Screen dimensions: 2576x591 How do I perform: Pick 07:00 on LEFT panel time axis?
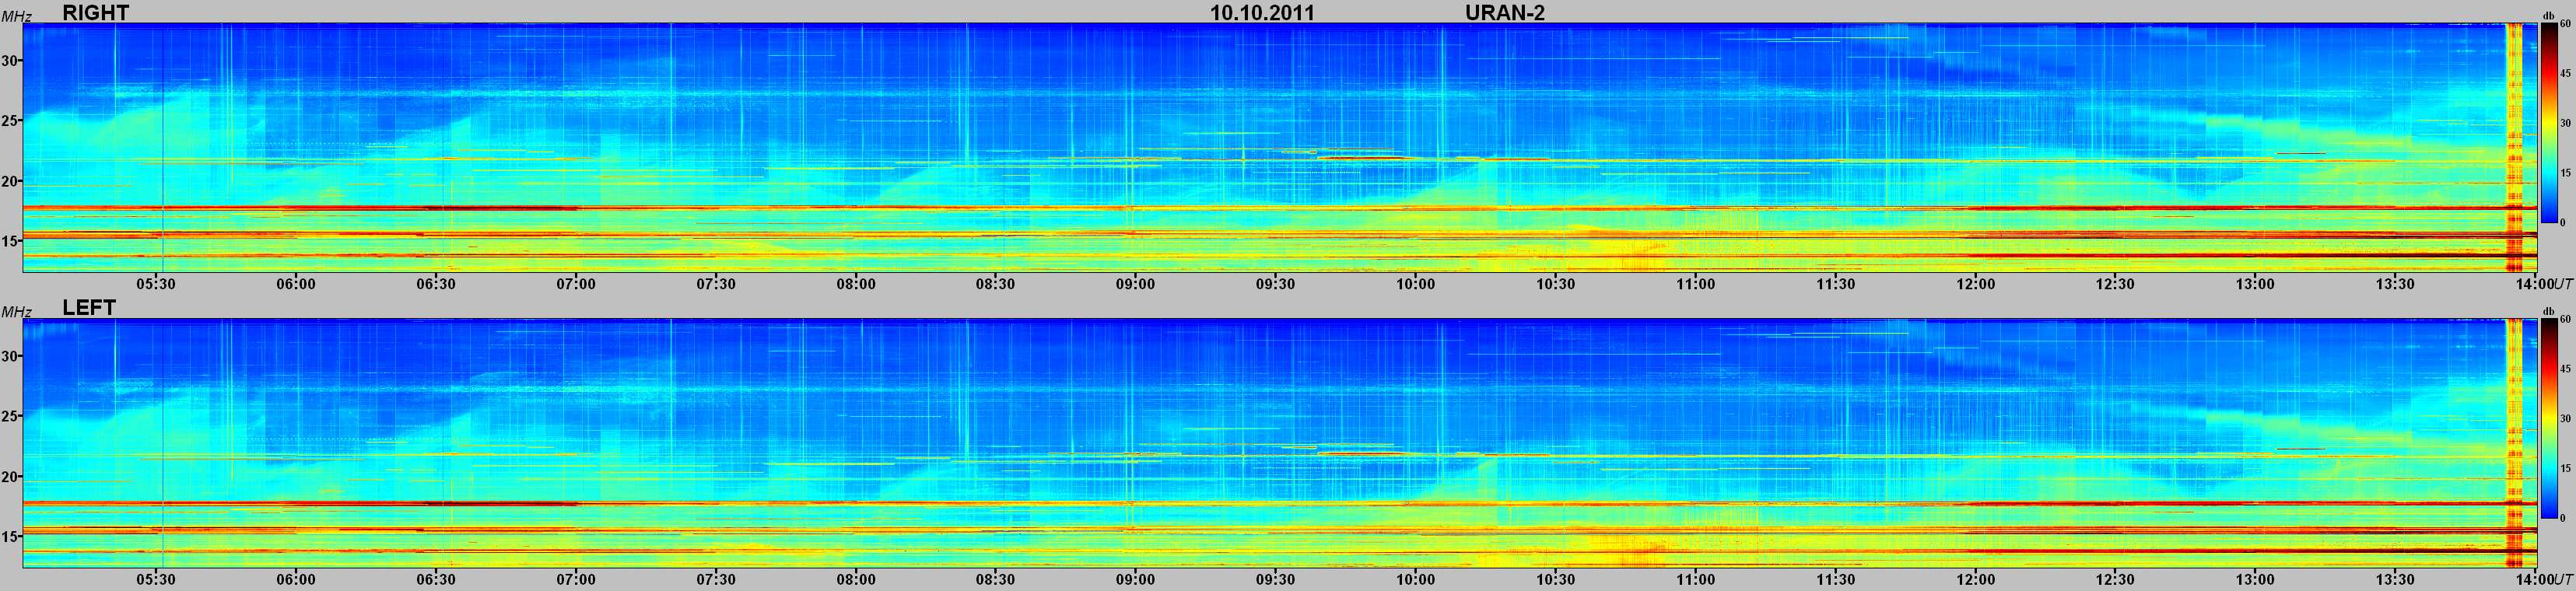[x=576, y=580]
